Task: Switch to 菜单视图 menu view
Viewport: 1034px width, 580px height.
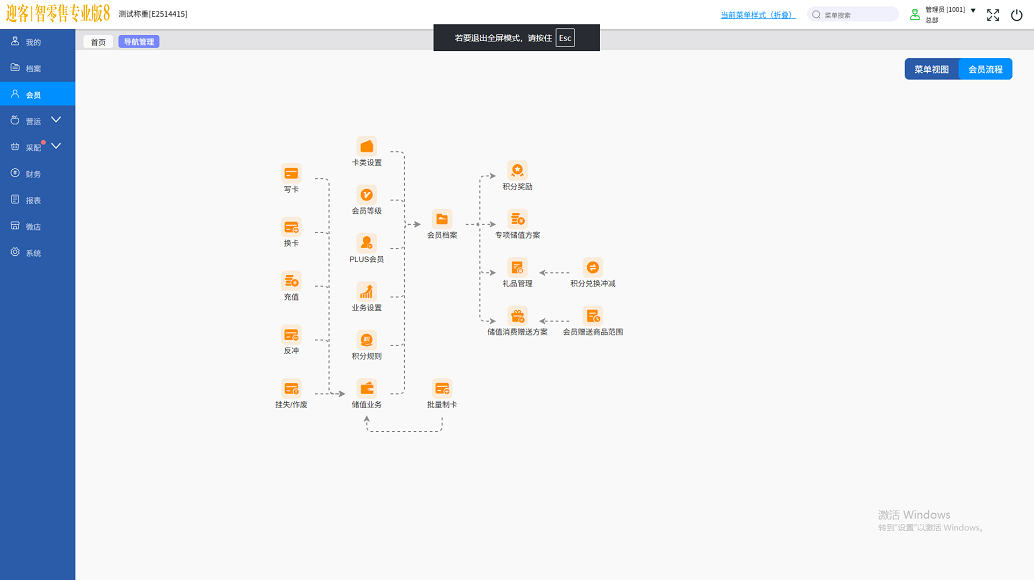Action: [931, 70]
